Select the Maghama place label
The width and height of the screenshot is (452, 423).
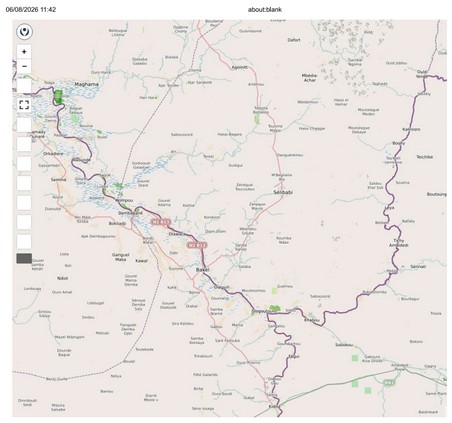86,84
